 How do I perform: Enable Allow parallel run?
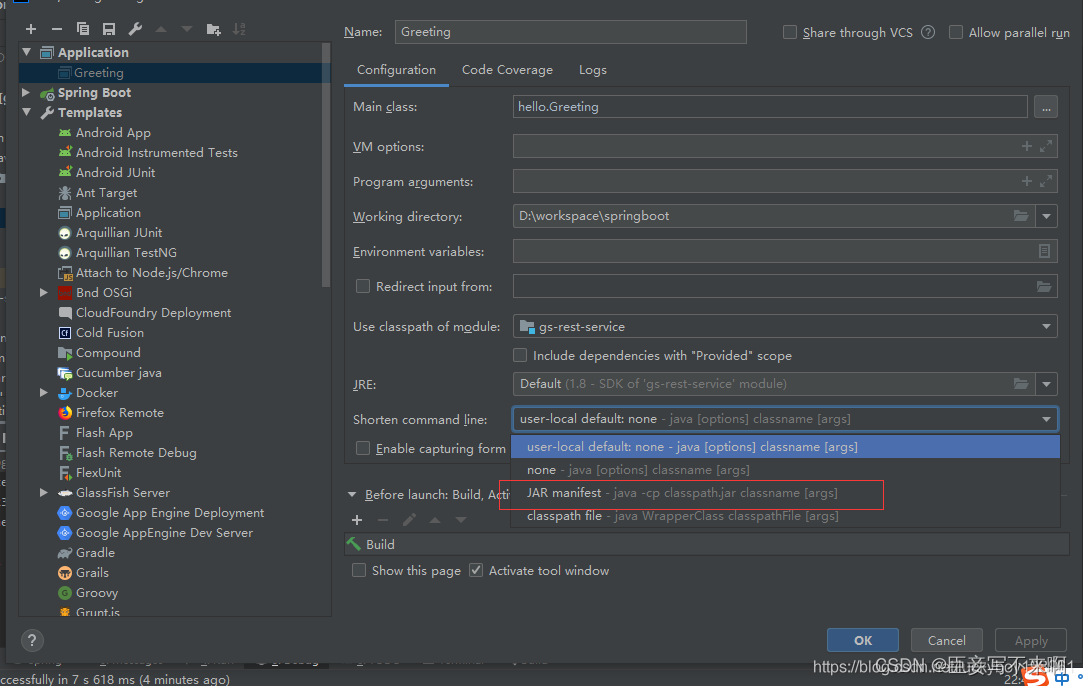(x=955, y=32)
